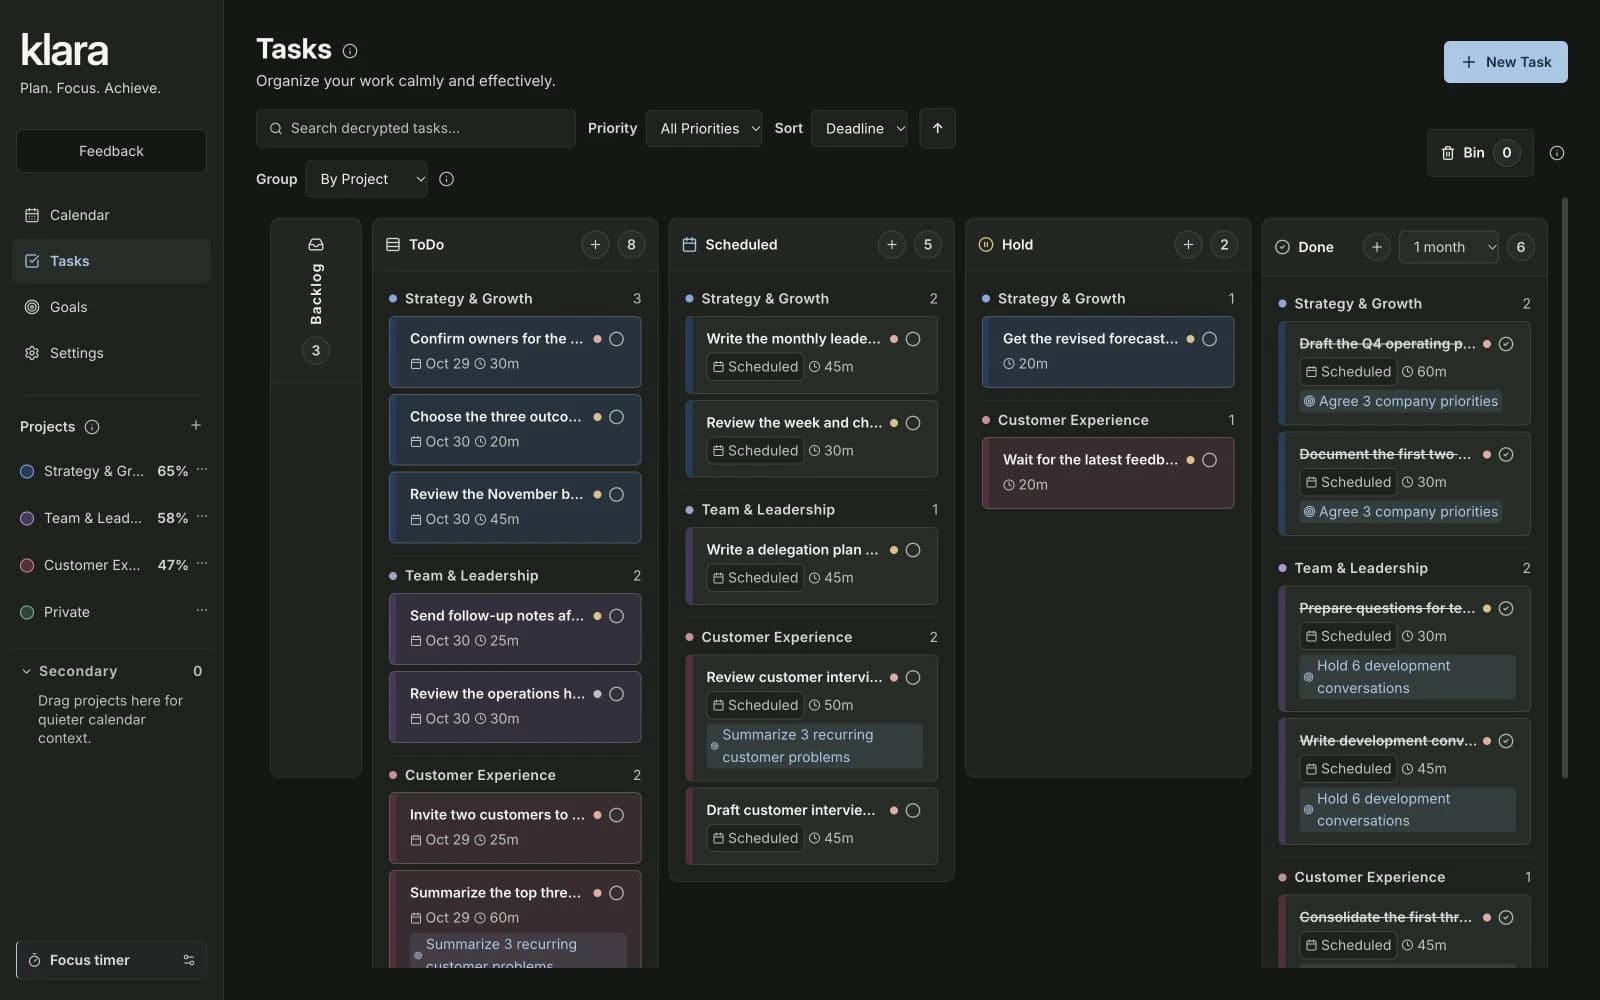
Task: Toggle the sort direction arrow
Action: pyautogui.click(x=937, y=128)
